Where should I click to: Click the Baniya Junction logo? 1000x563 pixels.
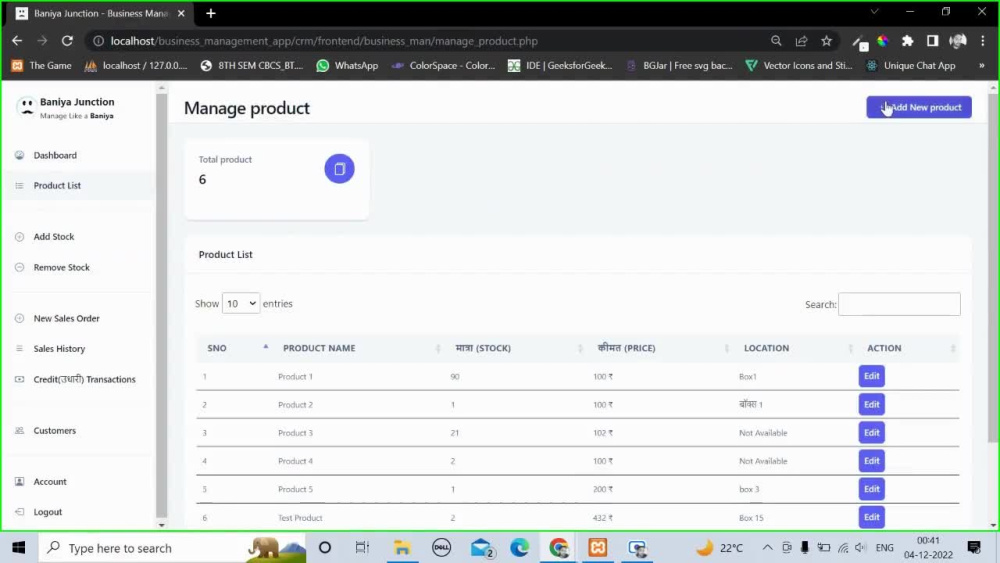pos(26,106)
